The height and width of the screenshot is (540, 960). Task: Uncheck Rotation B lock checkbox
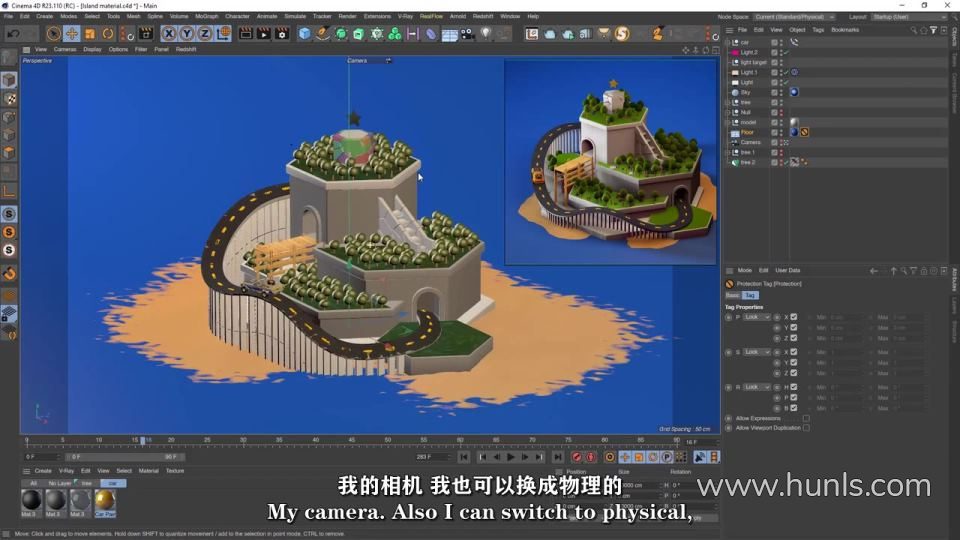pyautogui.click(x=794, y=408)
